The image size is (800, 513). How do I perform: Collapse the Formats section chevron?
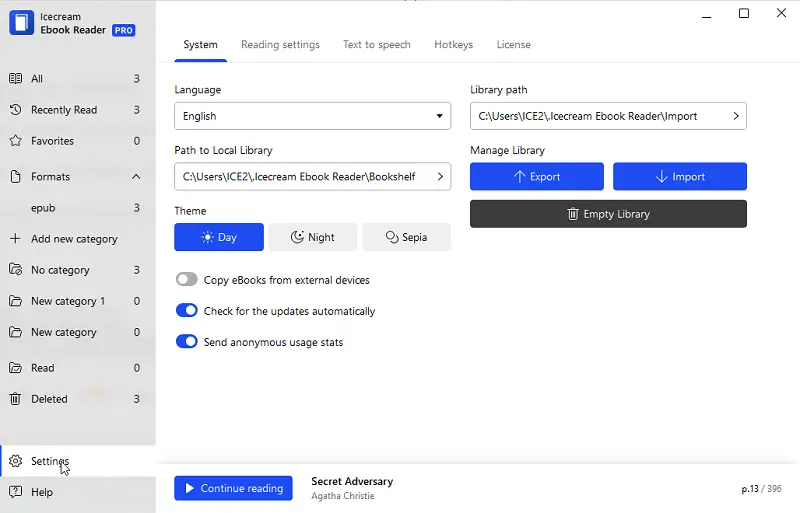click(136, 177)
